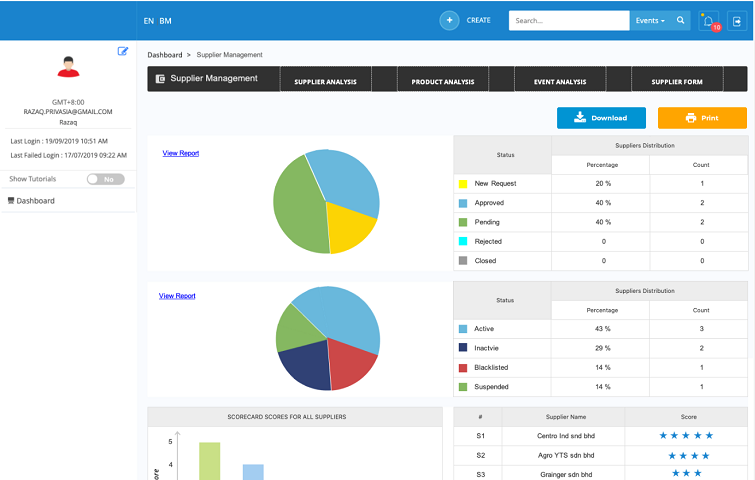Click the orange Print button
Image resolution: width=755 pixels, height=480 pixels.
pos(702,118)
